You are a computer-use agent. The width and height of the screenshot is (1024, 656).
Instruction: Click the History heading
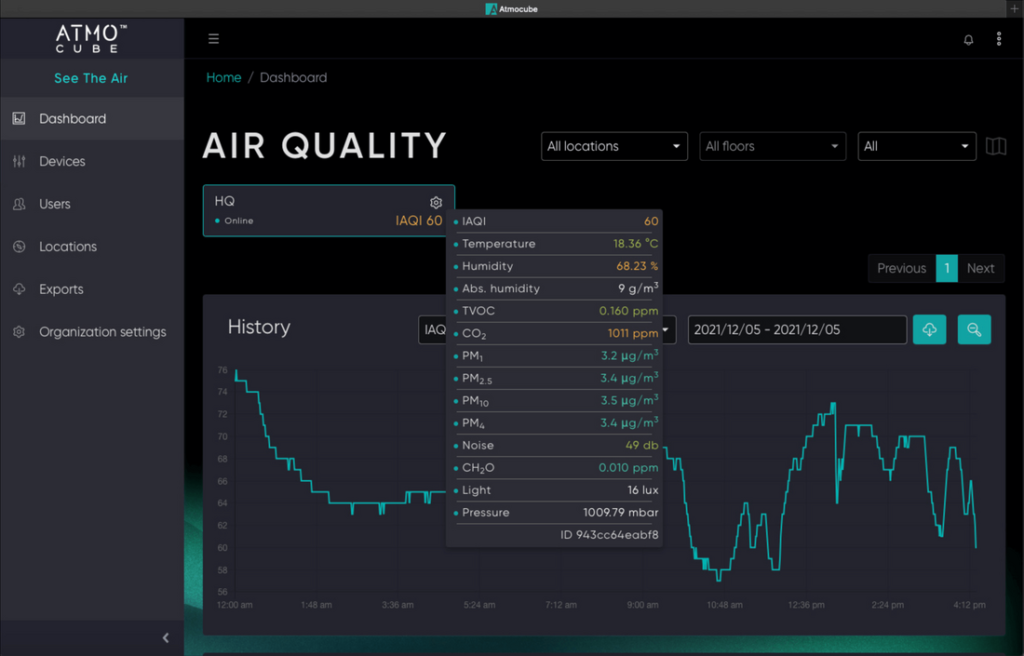pos(259,327)
